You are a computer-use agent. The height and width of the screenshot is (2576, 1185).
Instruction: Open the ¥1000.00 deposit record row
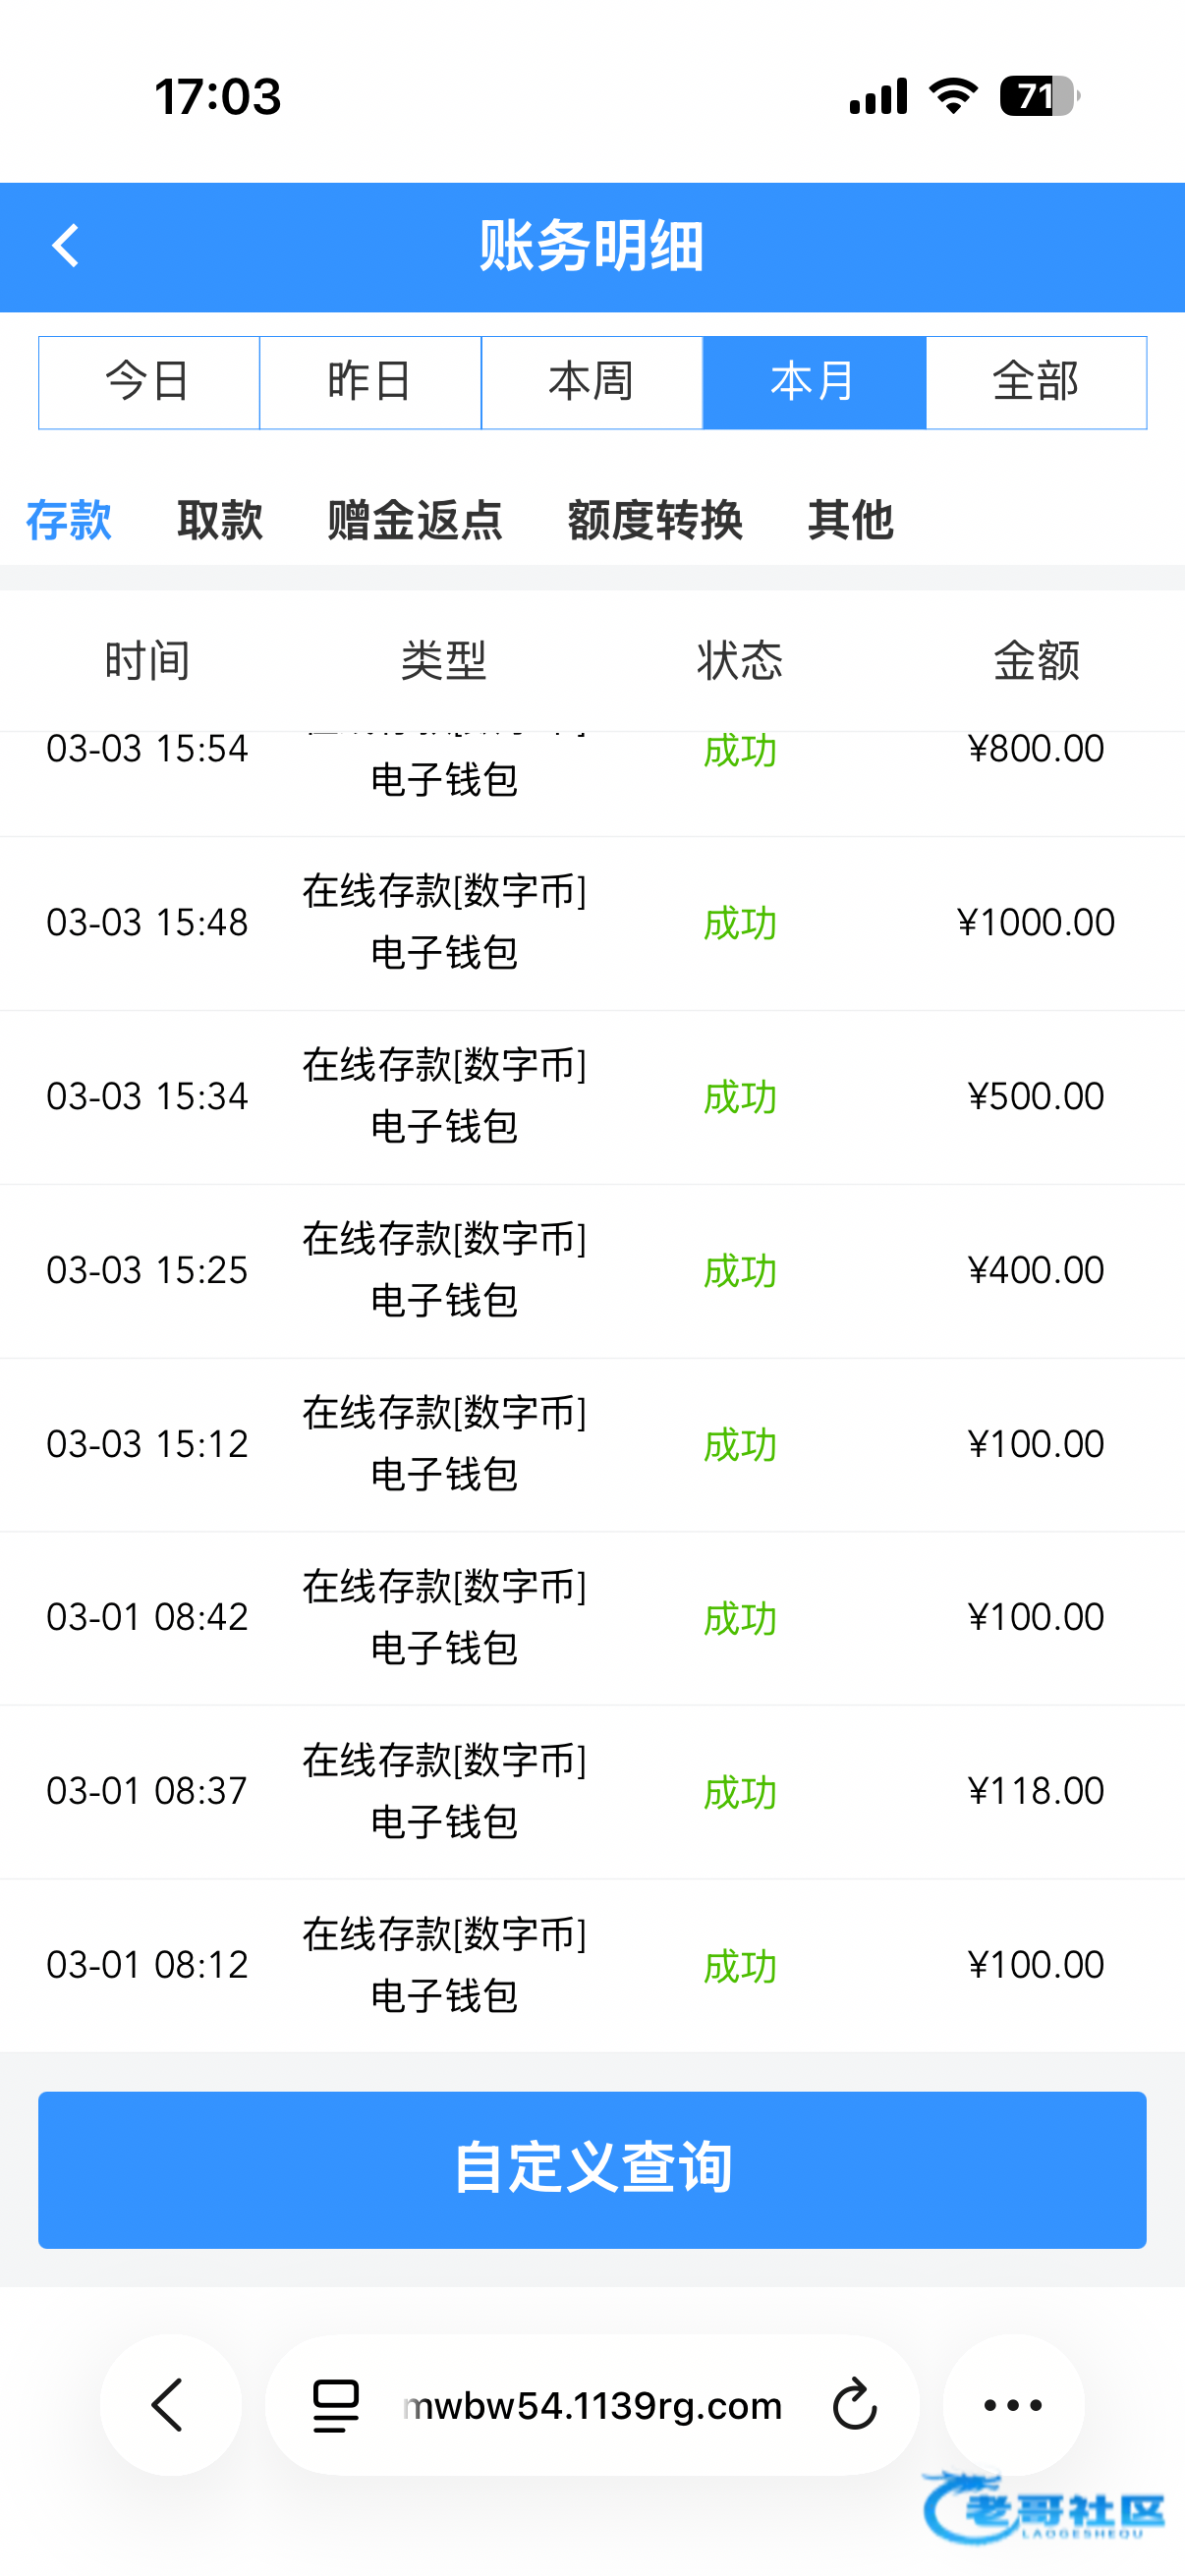point(592,922)
